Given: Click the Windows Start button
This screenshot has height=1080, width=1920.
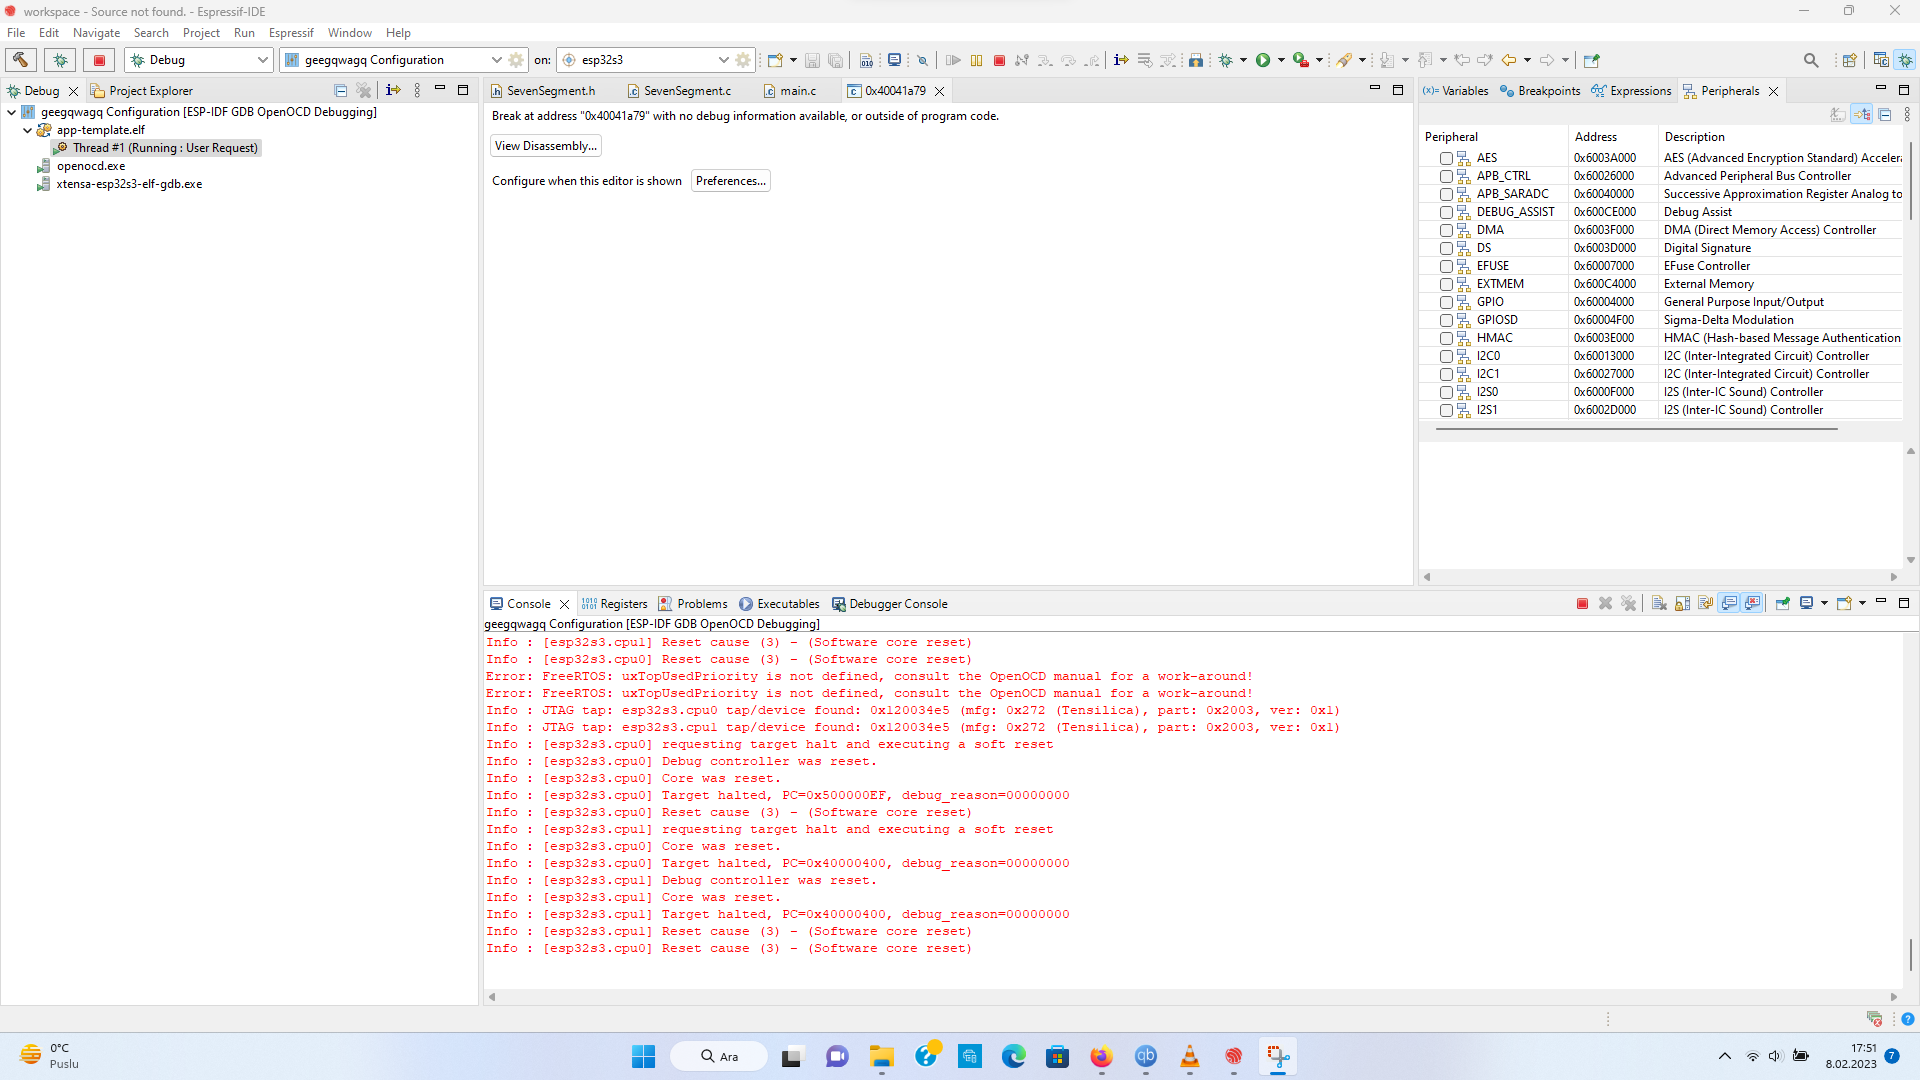Looking at the screenshot, I should click(x=643, y=1057).
